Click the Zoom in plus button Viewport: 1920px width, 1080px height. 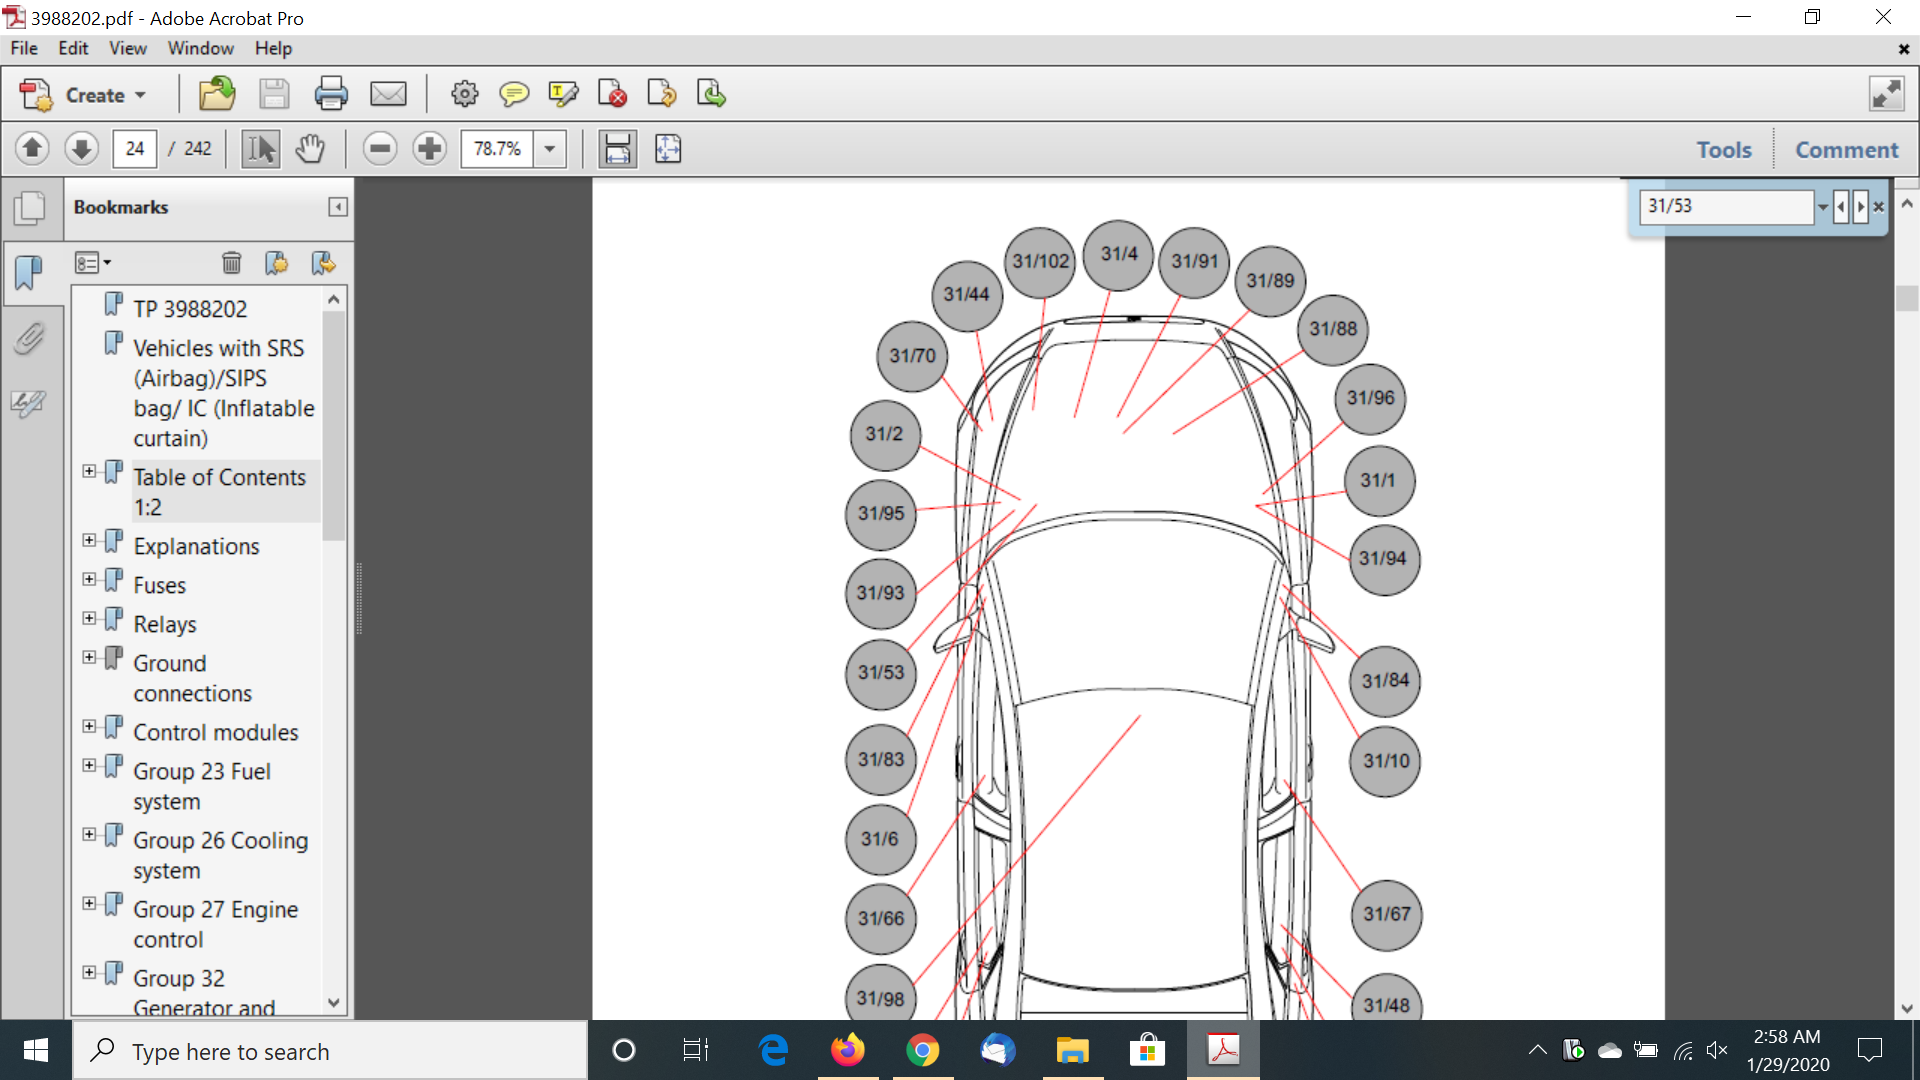(430, 149)
